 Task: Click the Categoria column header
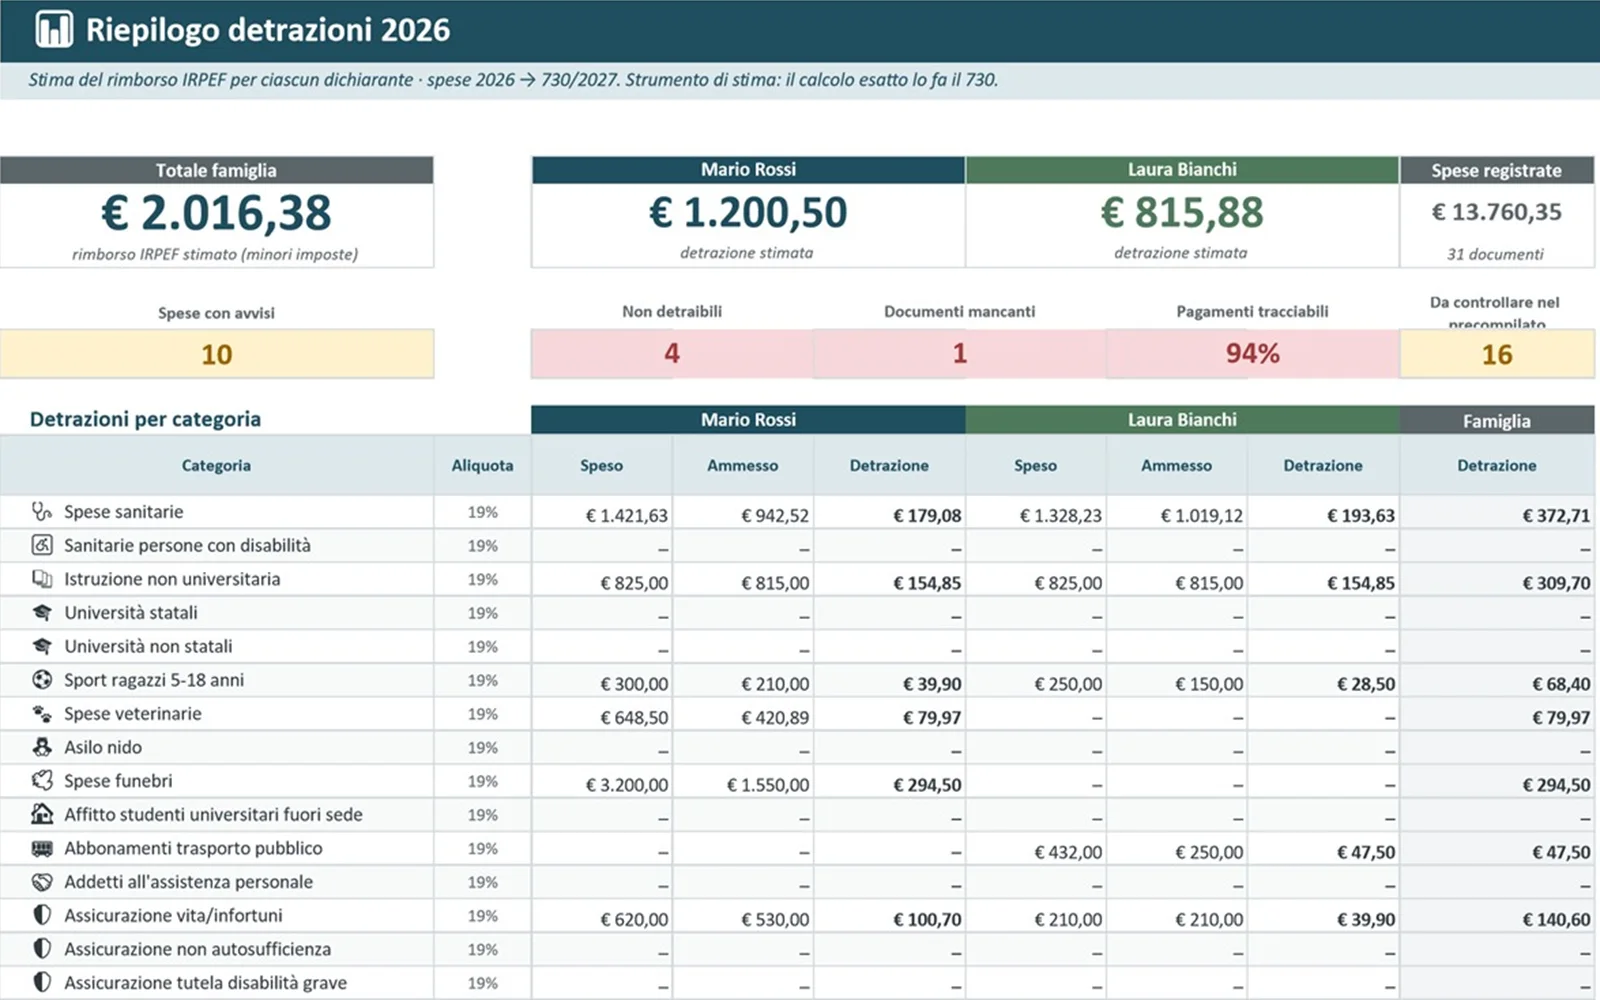[216, 465]
